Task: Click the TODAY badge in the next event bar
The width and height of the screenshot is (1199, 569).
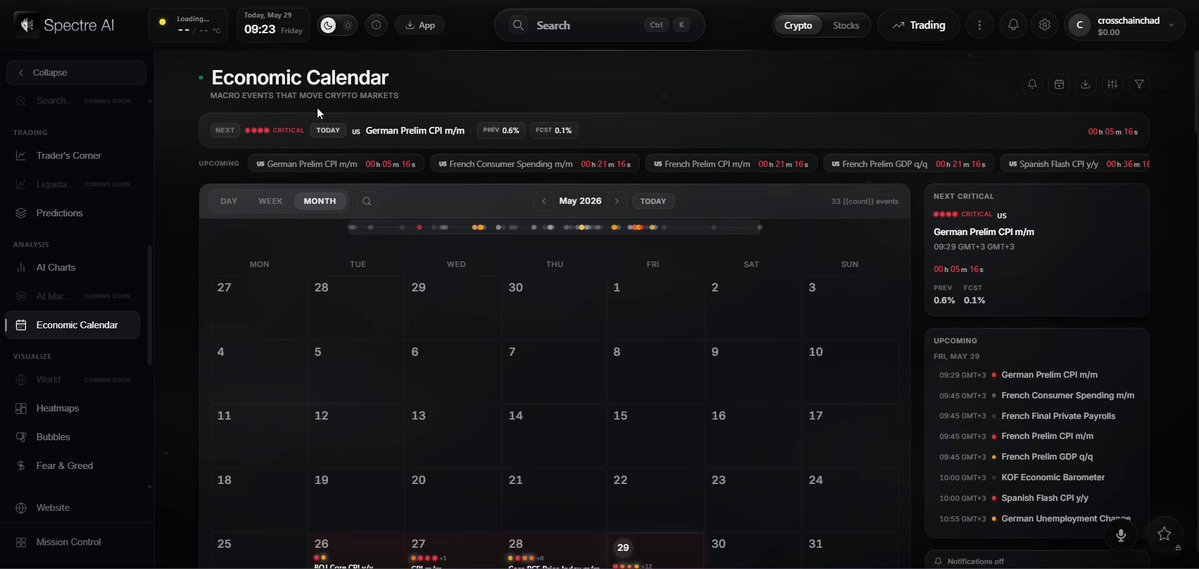Action: tap(328, 130)
